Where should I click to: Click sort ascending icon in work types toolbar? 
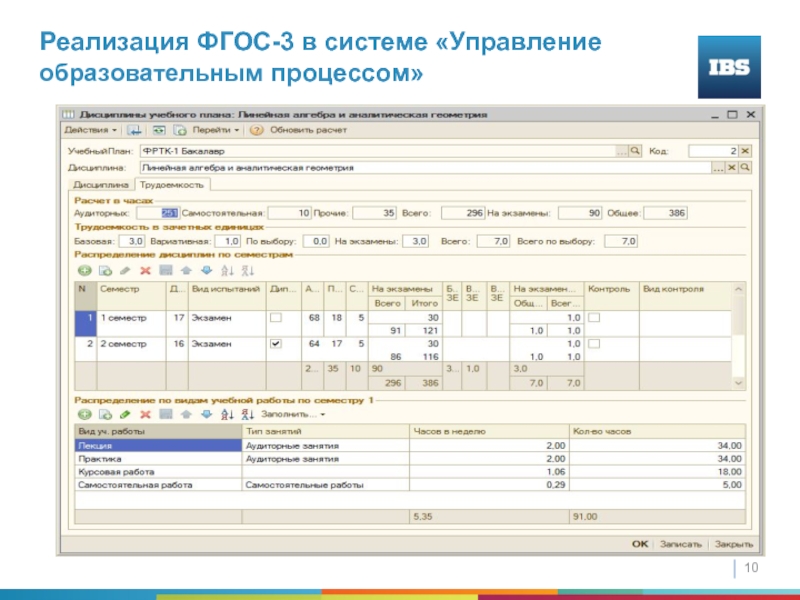click(x=227, y=413)
